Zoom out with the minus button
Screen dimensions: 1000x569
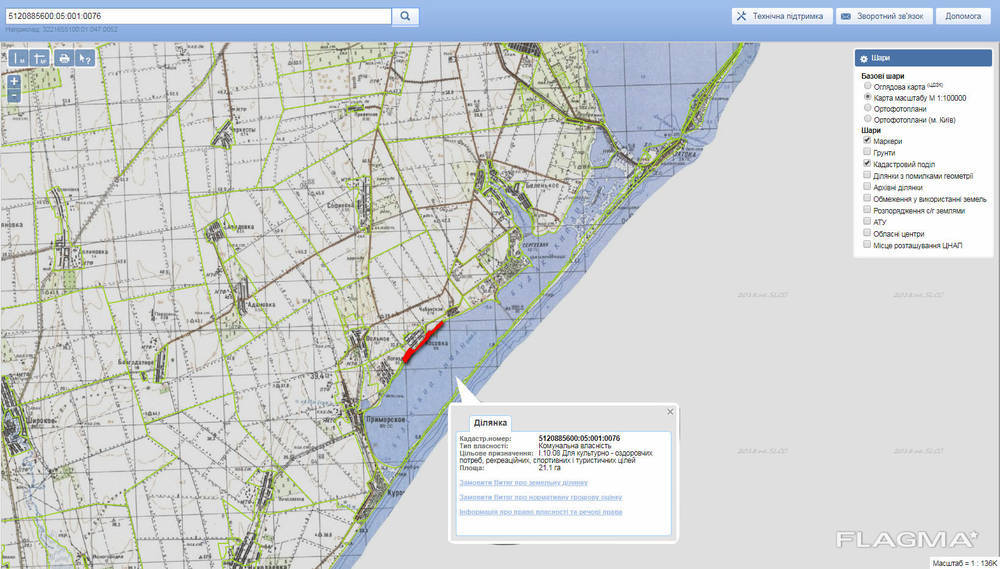tap(14, 95)
